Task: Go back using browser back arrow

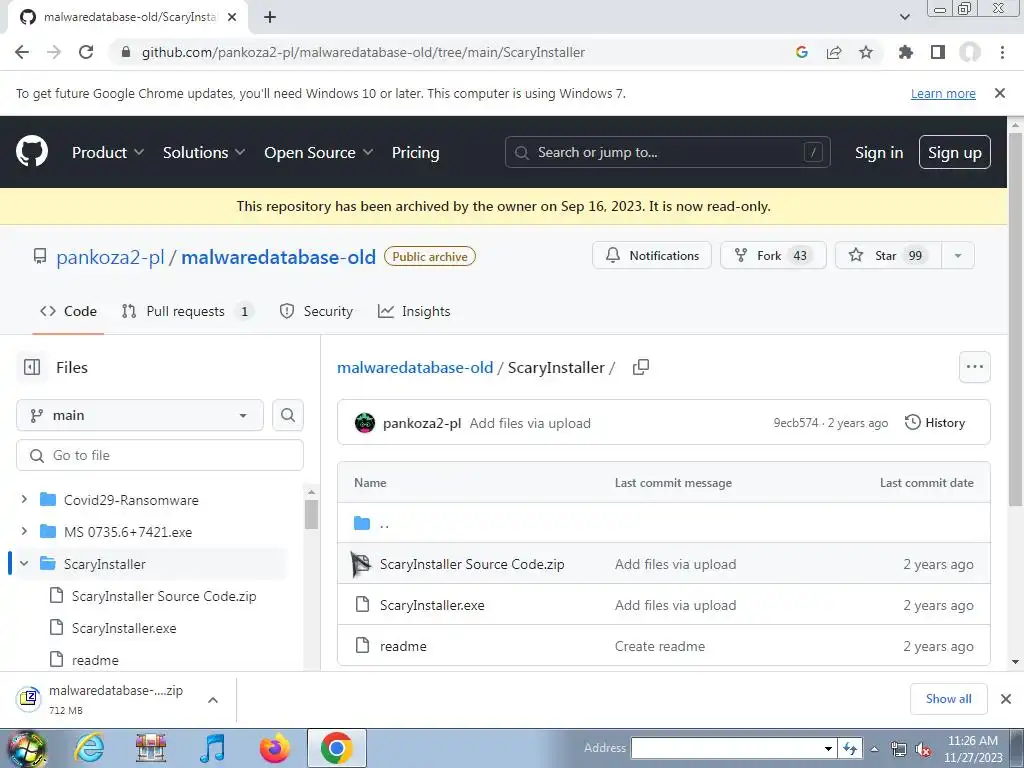Action: (x=22, y=52)
